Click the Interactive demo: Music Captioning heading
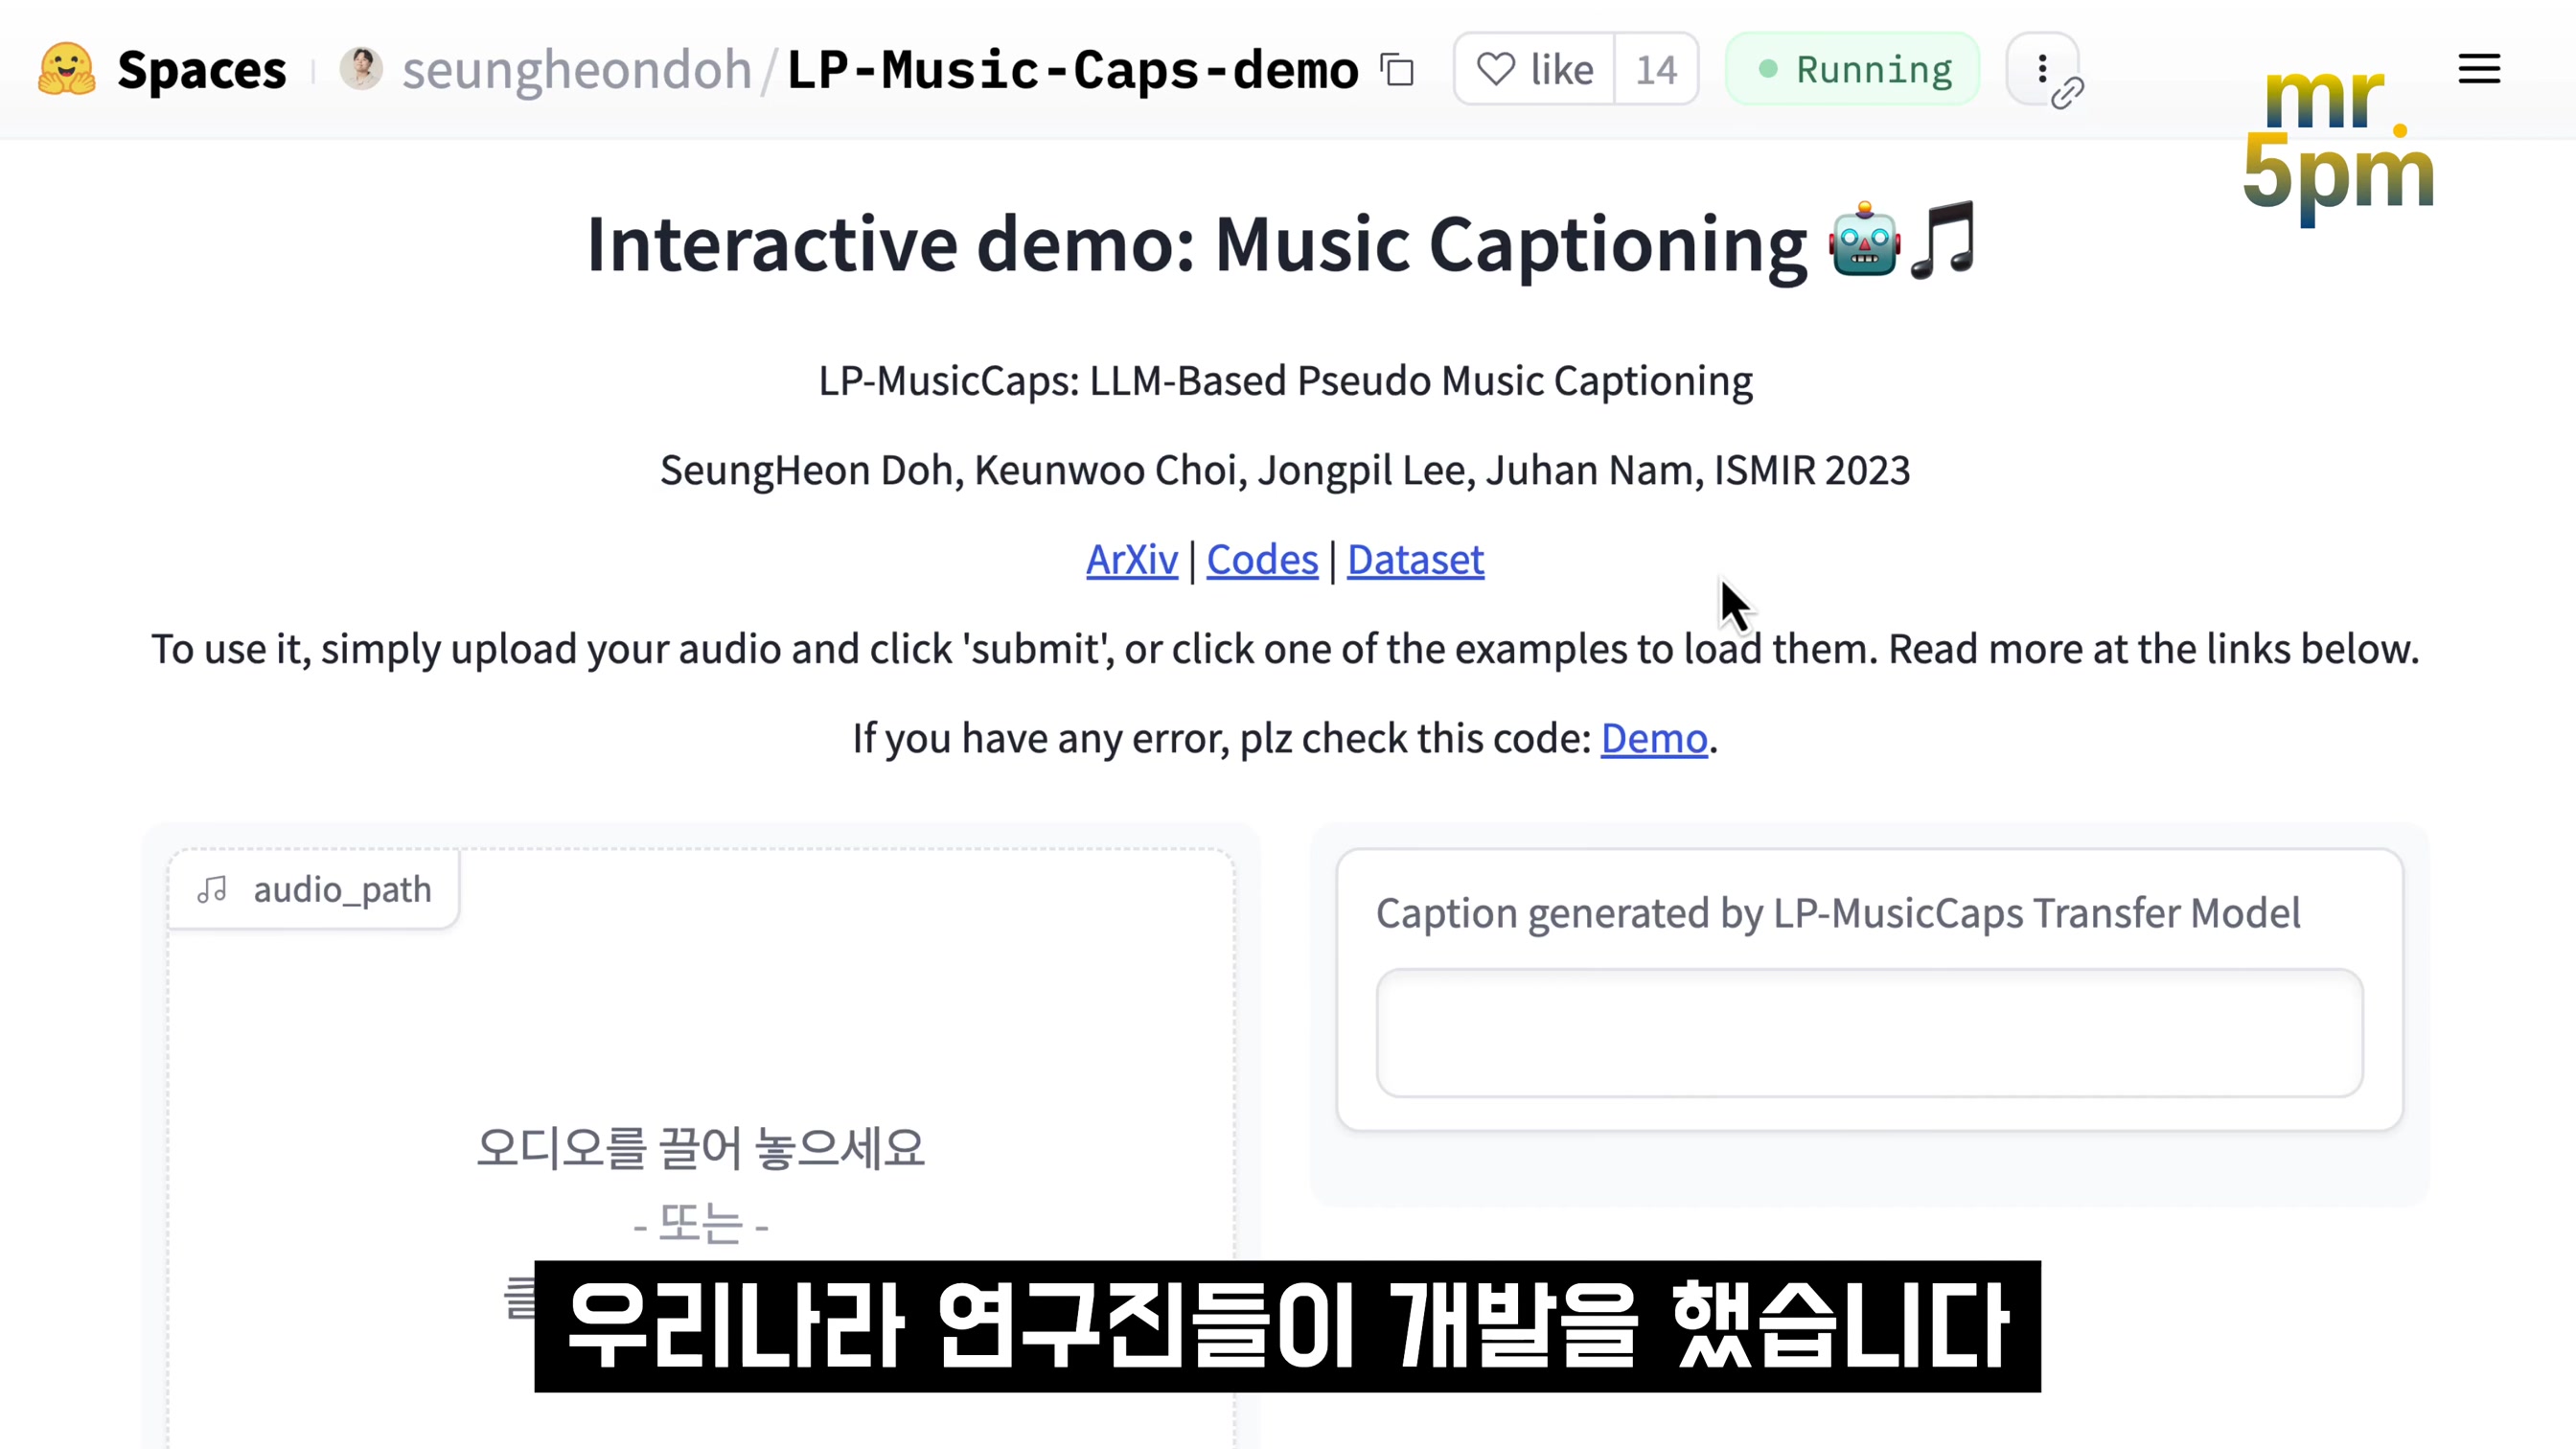2576x1449 pixels. tap(1283, 243)
